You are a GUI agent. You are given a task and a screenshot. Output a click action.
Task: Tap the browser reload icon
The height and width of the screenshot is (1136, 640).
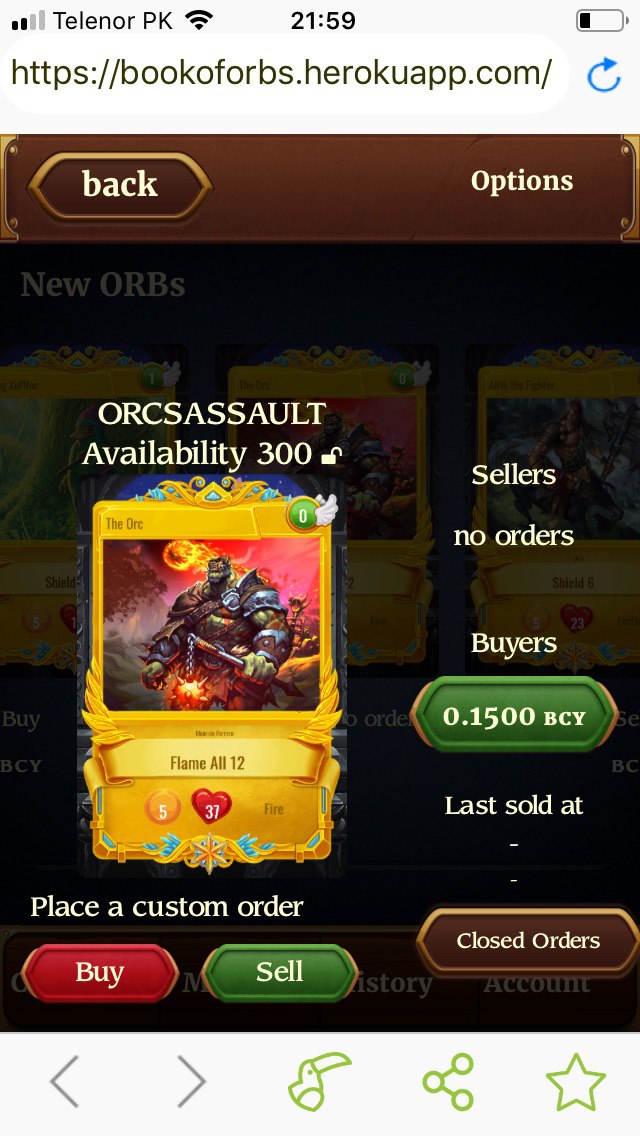tap(604, 75)
